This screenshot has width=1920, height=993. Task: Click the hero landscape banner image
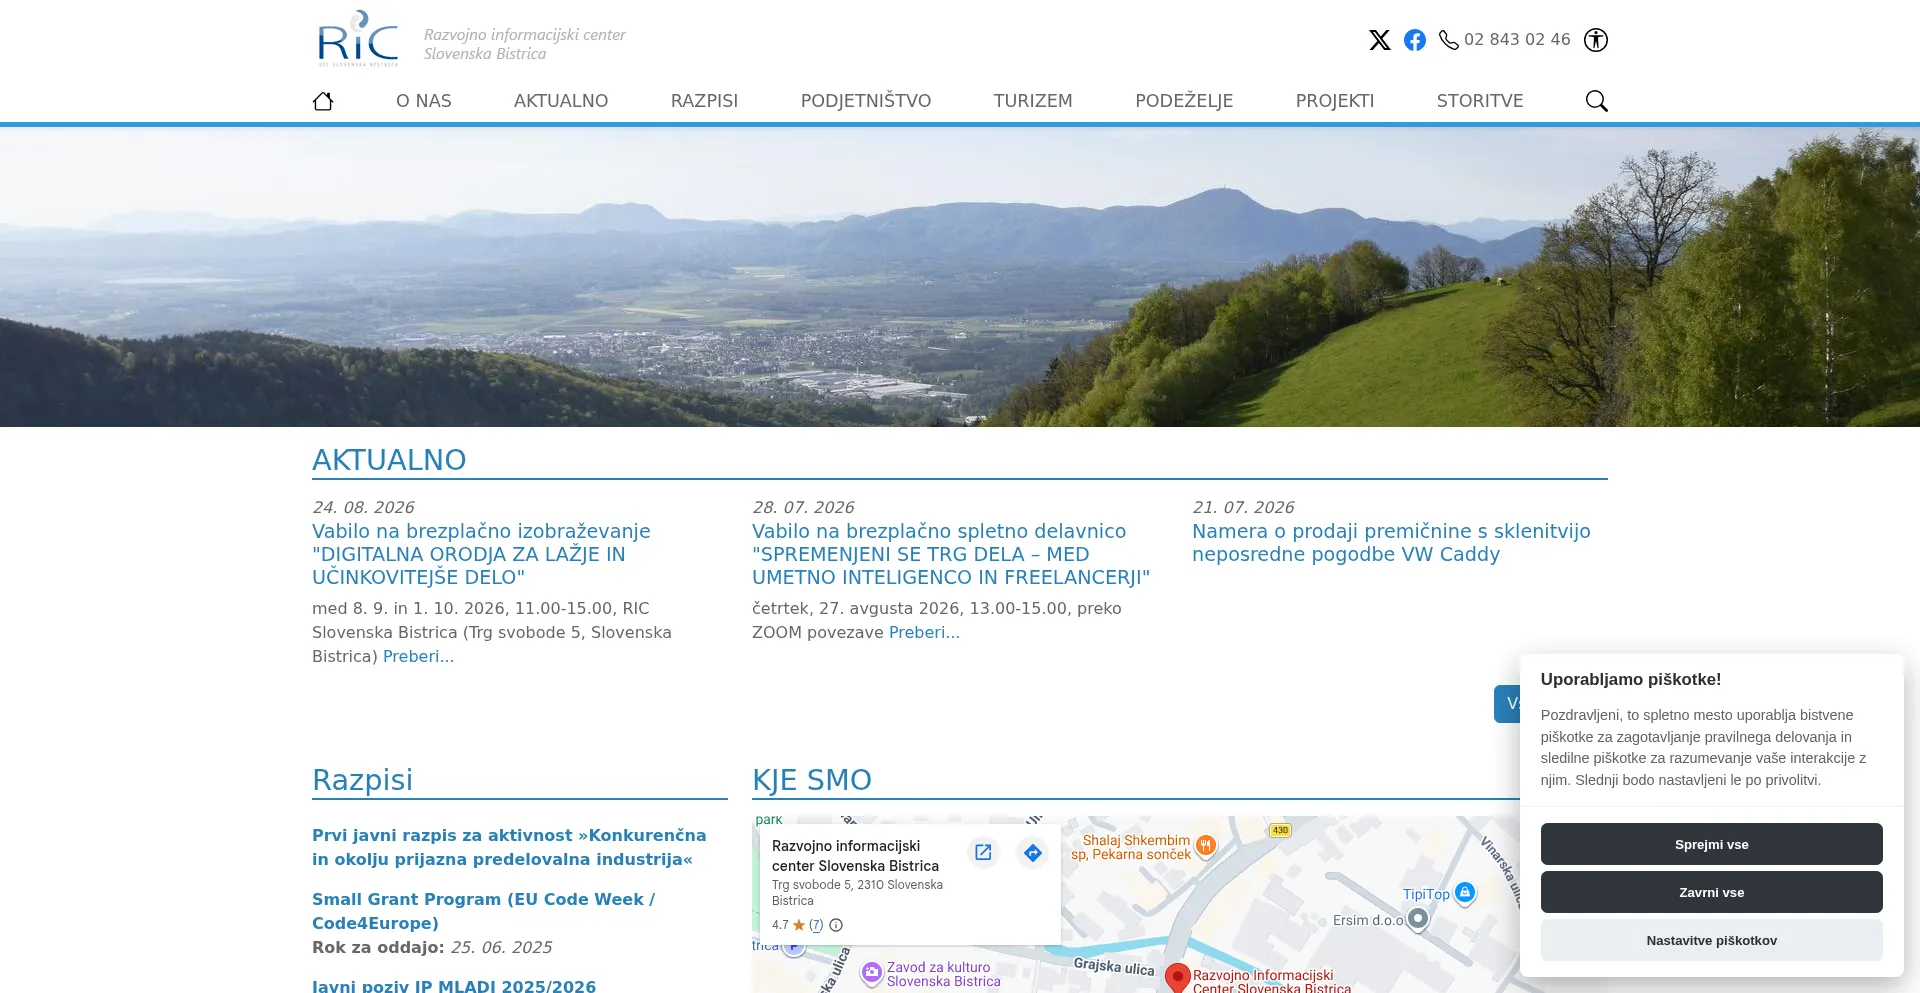coord(960,277)
